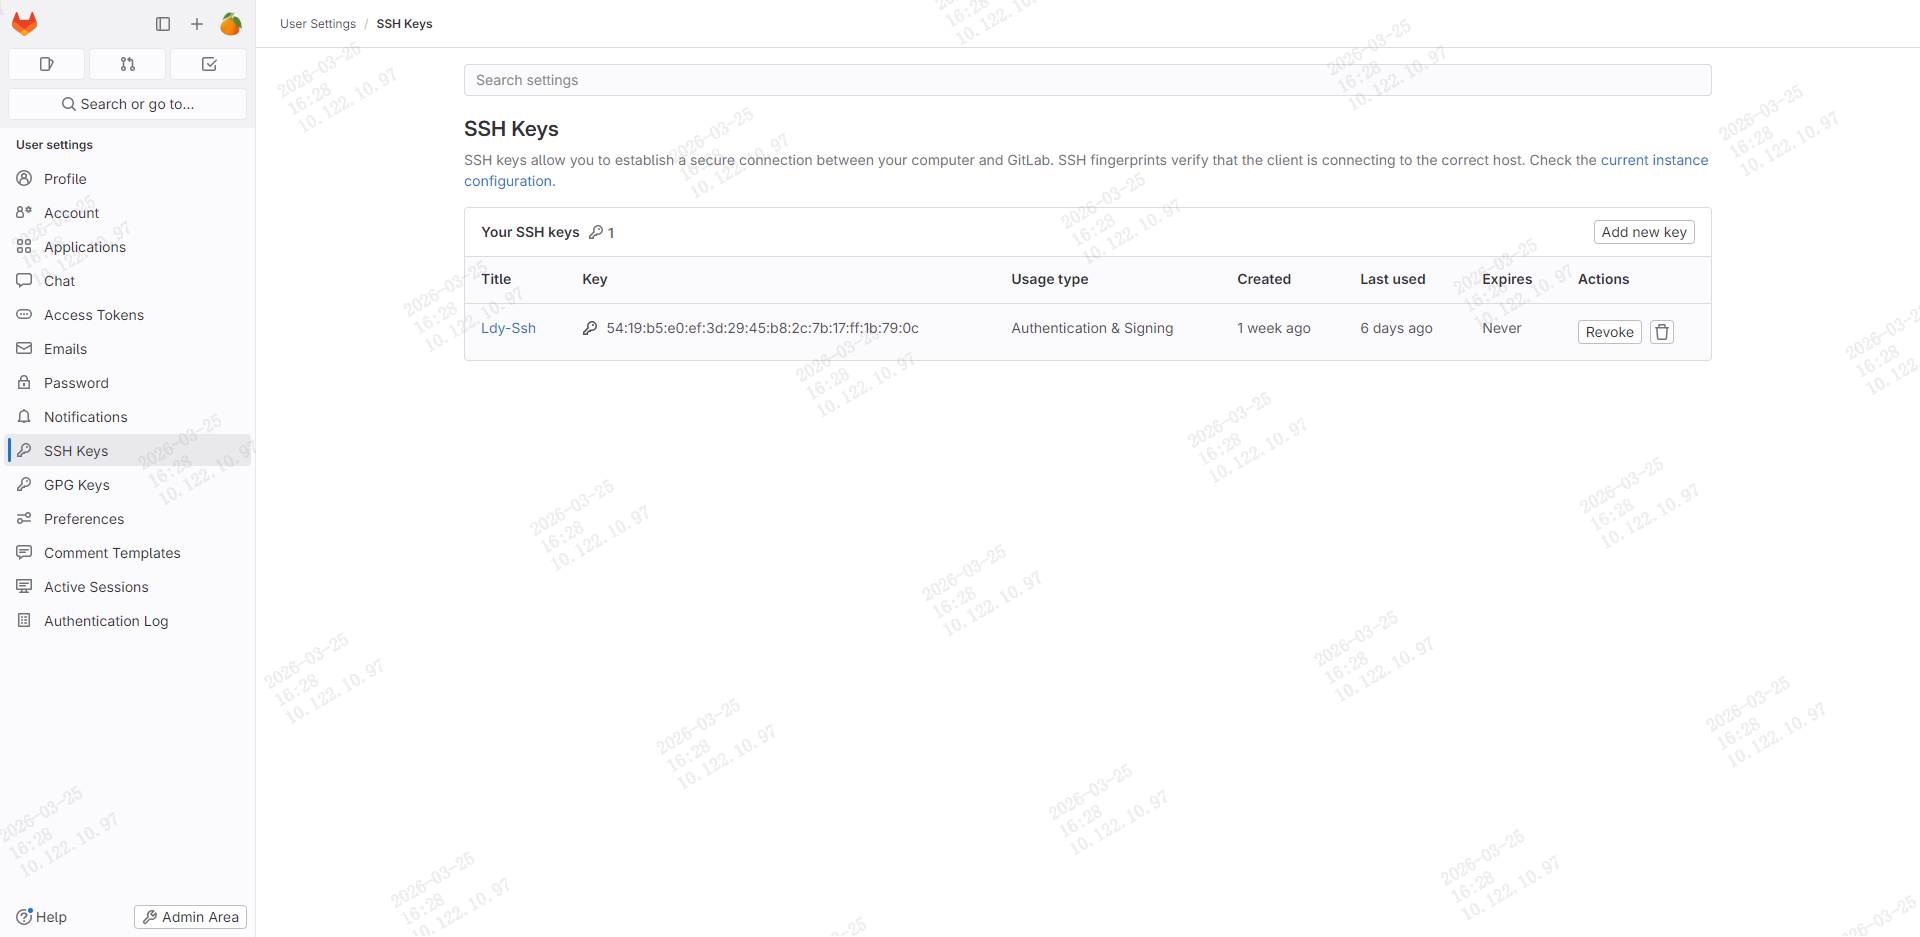
Task: Click the Key column header
Action: (595, 279)
